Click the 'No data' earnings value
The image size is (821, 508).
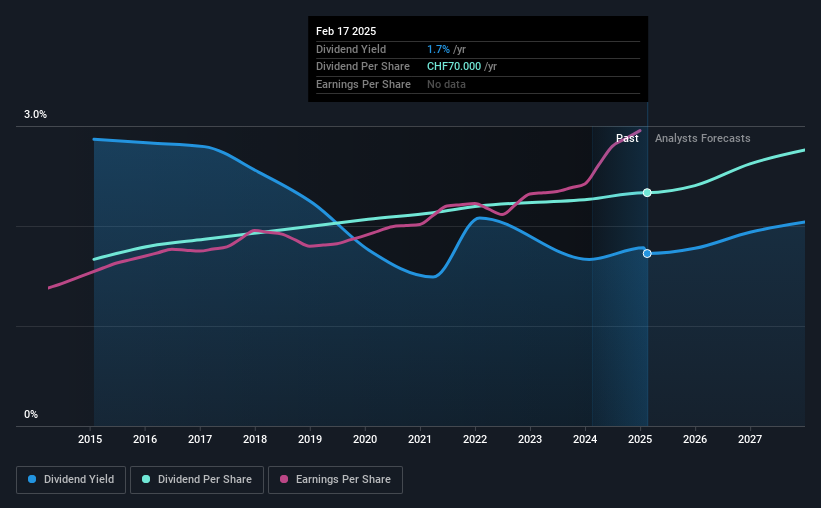click(x=446, y=84)
